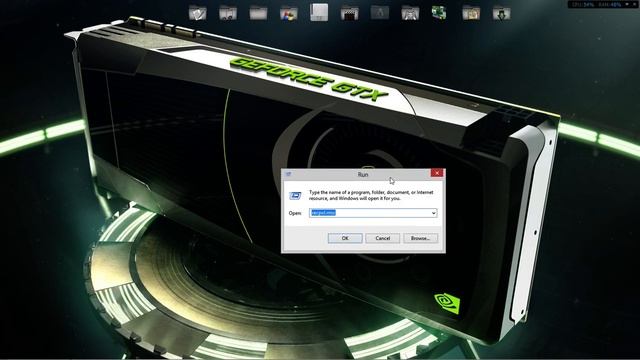Expand the Open combo box dropdown arrow
Screen dimensions: 640x360
[x=433, y=213]
